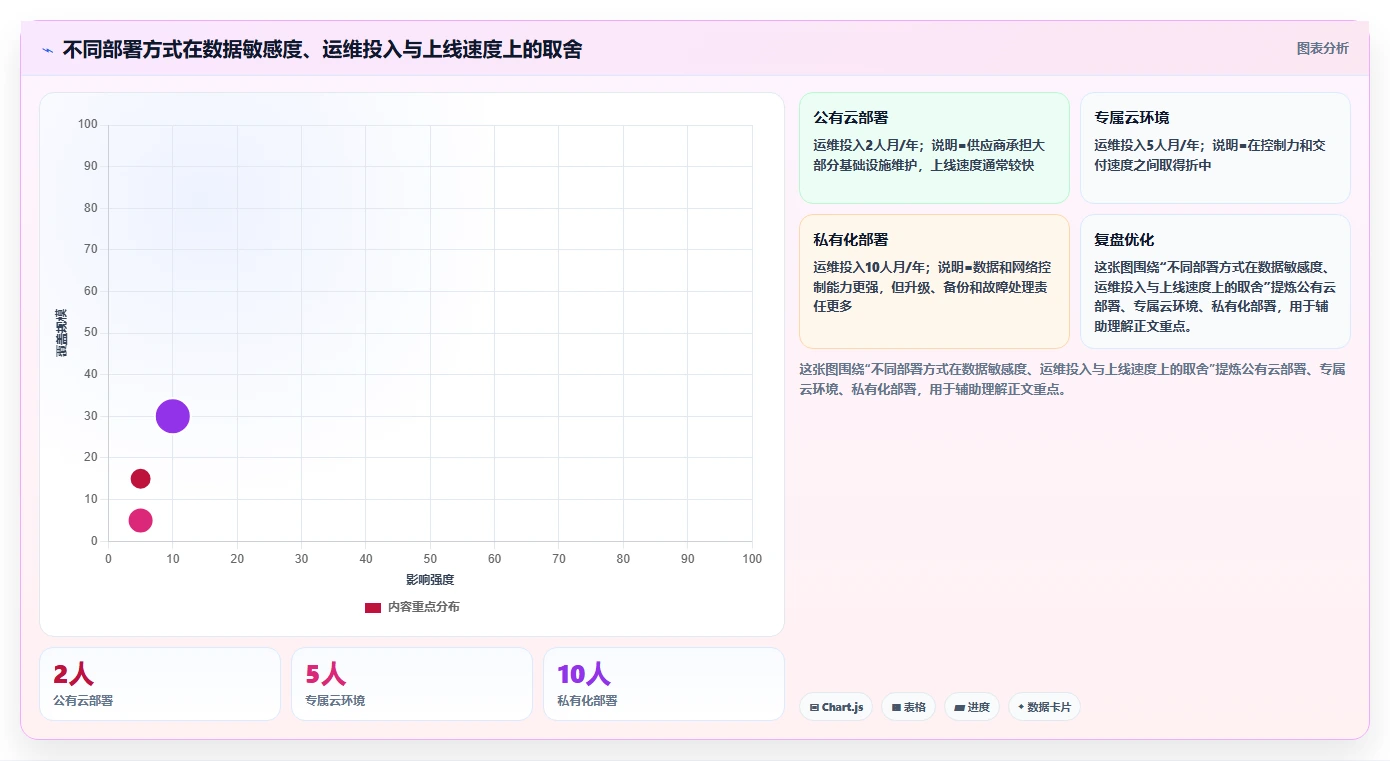Viewport: 1390px width, 761px height.
Task: Select the dark red bubble on chart
Action: [x=140, y=479]
